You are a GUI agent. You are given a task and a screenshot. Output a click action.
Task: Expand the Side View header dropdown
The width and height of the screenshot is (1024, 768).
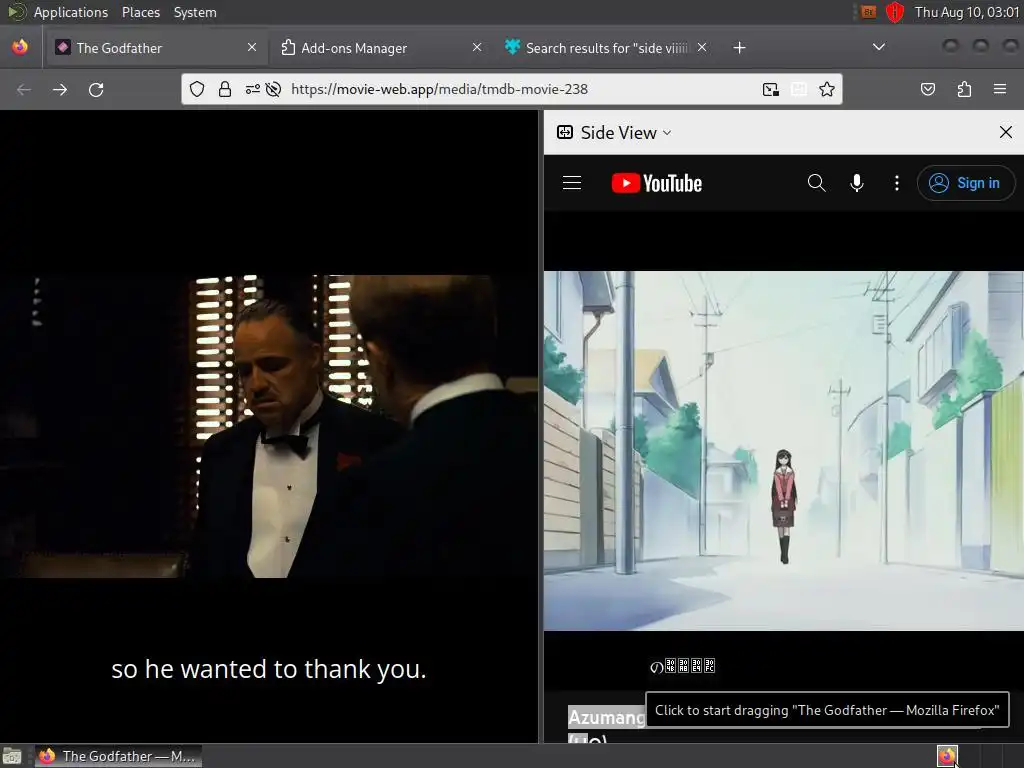[x=614, y=133]
